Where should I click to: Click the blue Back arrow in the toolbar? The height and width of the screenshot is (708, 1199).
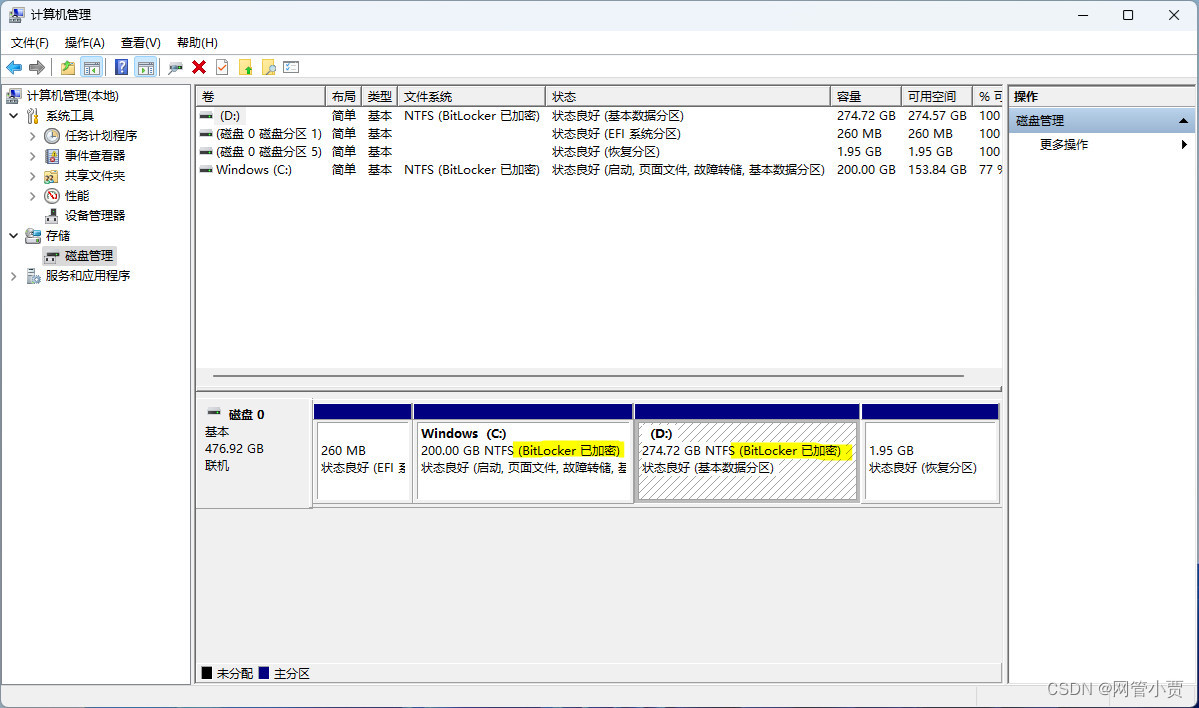tap(15, 67)
